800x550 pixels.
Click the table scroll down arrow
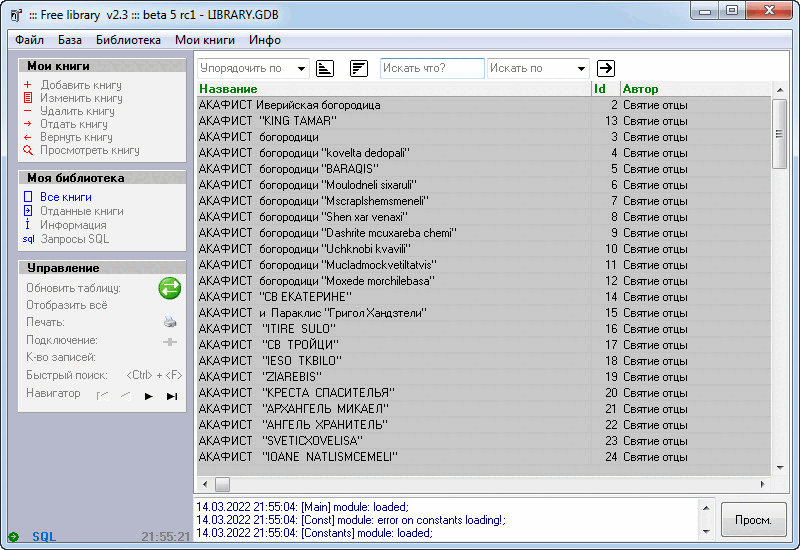click(780, 467)
